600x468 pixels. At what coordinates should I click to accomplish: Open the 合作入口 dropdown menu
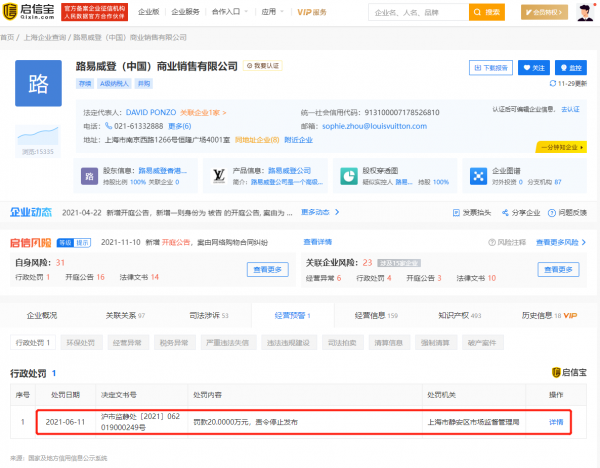(x=230, y=12)
